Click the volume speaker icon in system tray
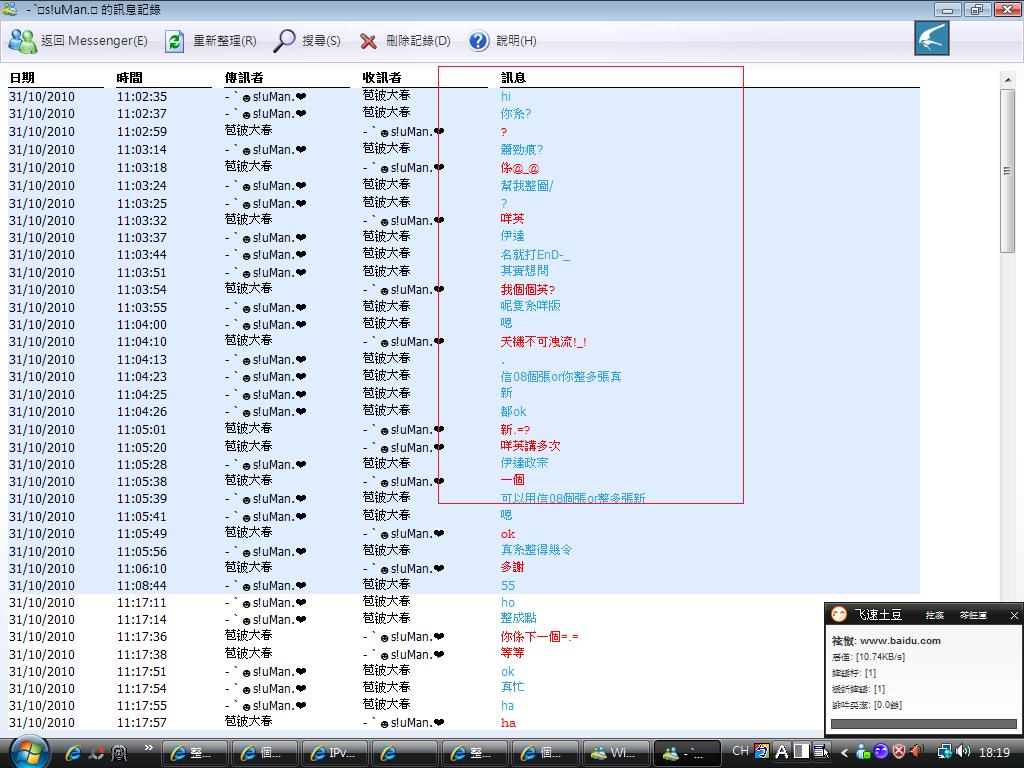The image size is (1024, 768). (963, 751)
